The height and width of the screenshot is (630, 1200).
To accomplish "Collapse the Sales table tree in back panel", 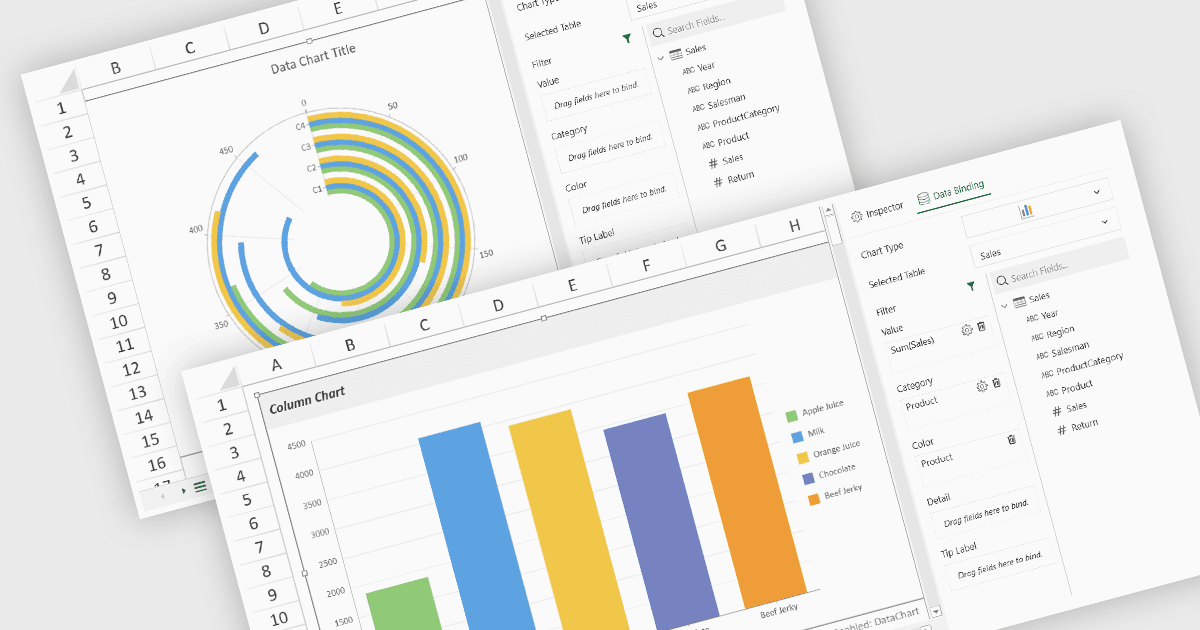I will click(x=661, y=57).
